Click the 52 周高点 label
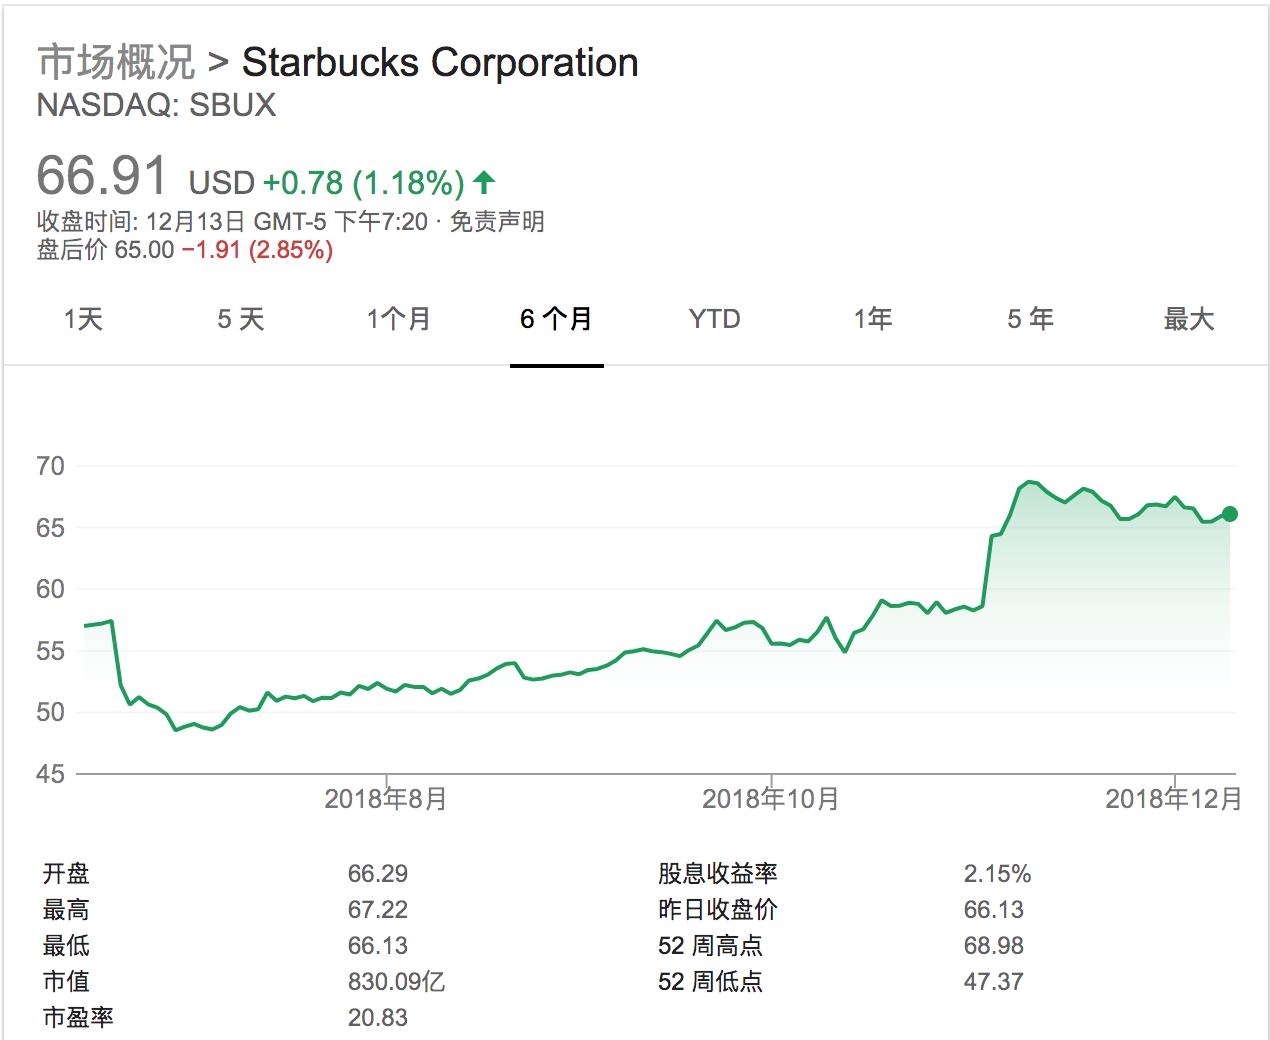The width and height of the screenshot is (1270, 1040). click(710, 946)
